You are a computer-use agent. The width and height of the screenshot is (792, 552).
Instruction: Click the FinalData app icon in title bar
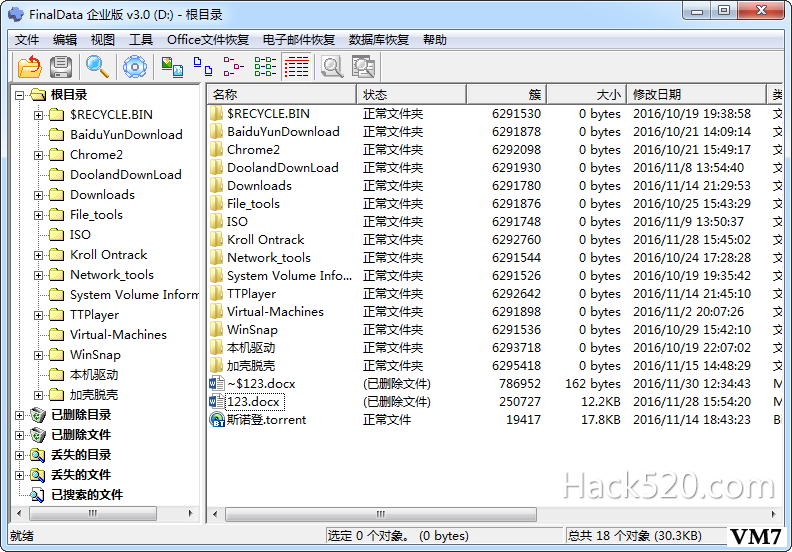pyautogui.click(x=16, y=14)
